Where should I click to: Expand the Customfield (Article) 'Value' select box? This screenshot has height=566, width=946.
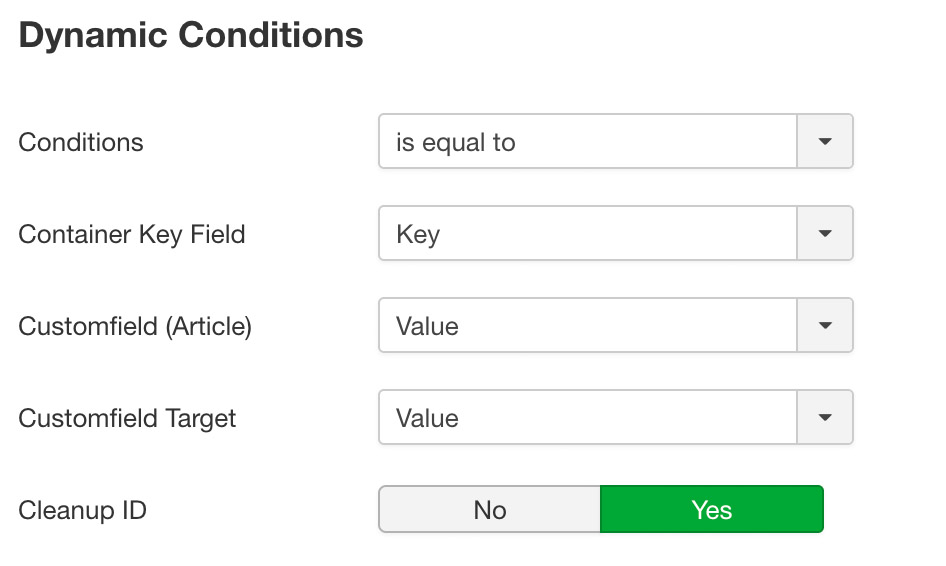coord(615,325)
